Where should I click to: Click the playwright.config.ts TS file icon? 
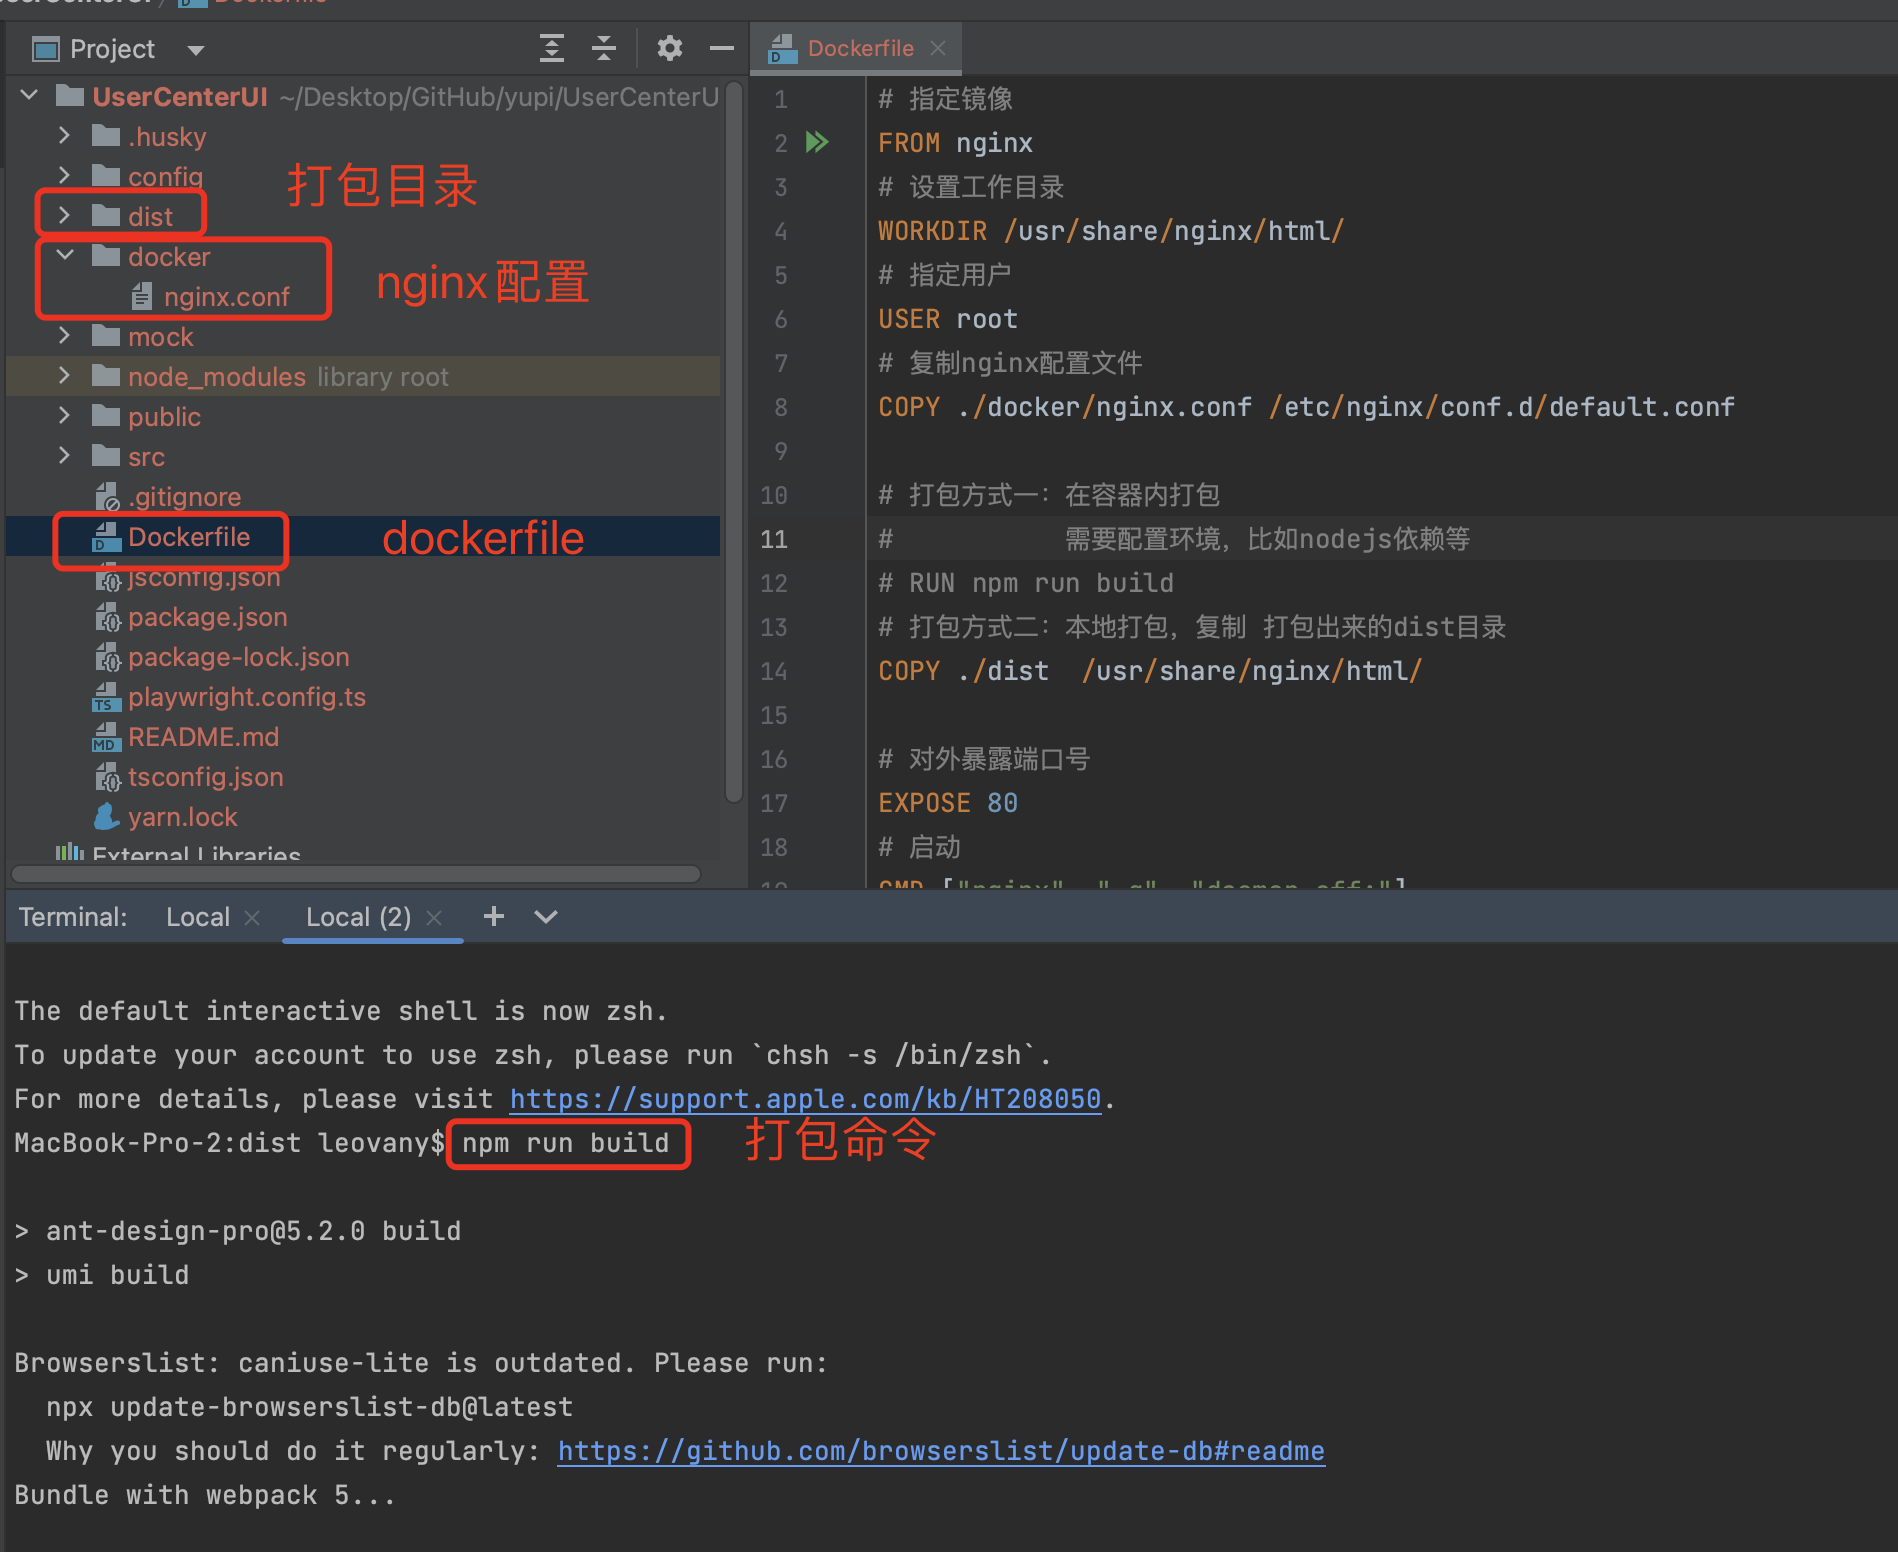point(106,697)
